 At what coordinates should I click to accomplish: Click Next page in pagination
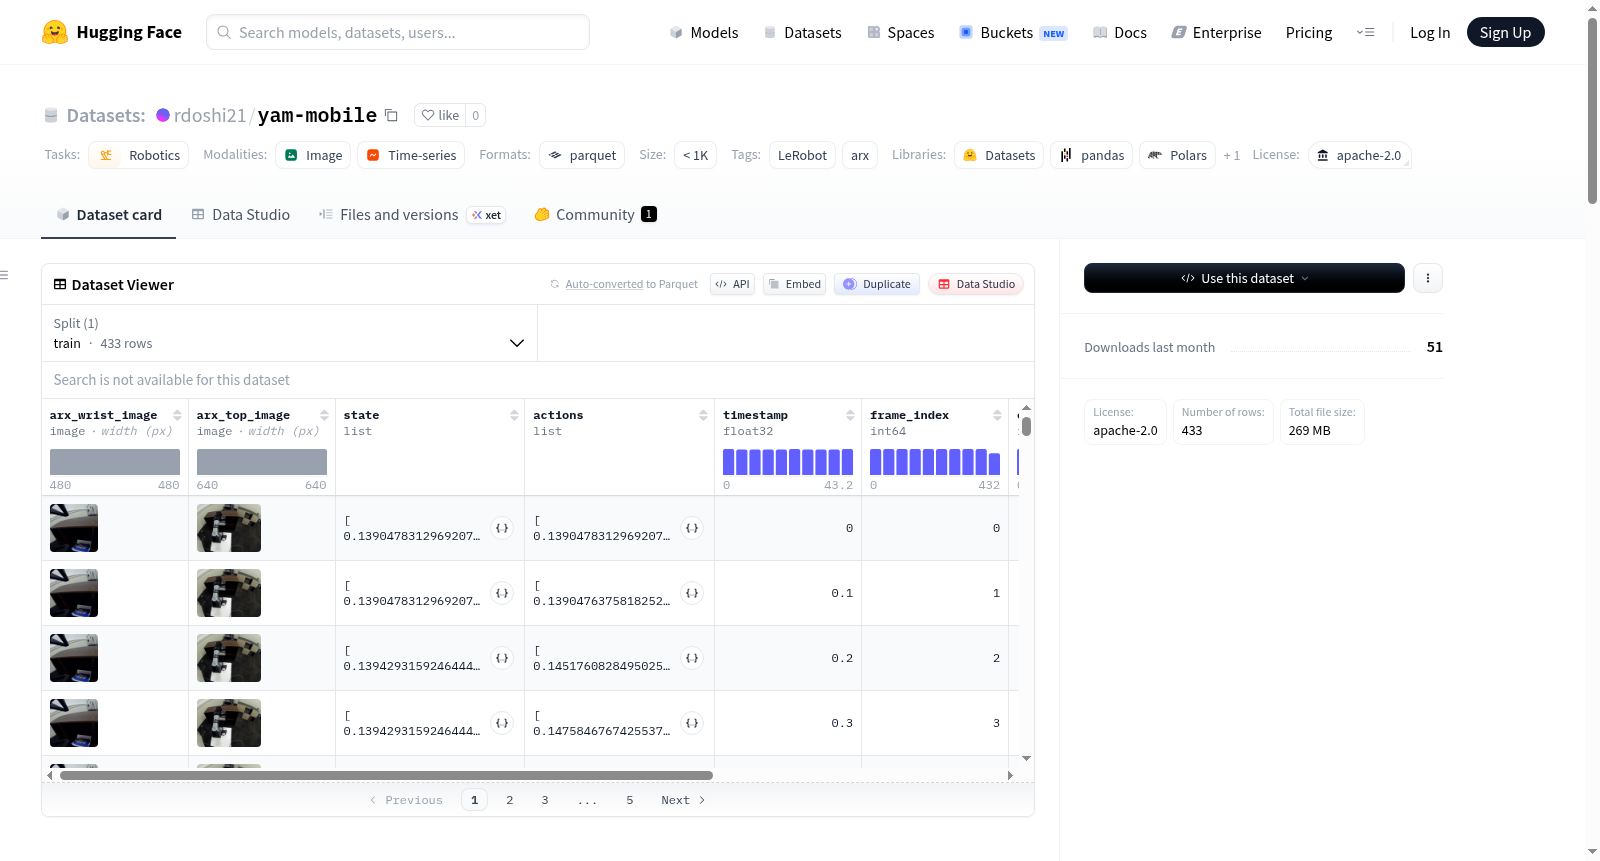tap(683, 800)
